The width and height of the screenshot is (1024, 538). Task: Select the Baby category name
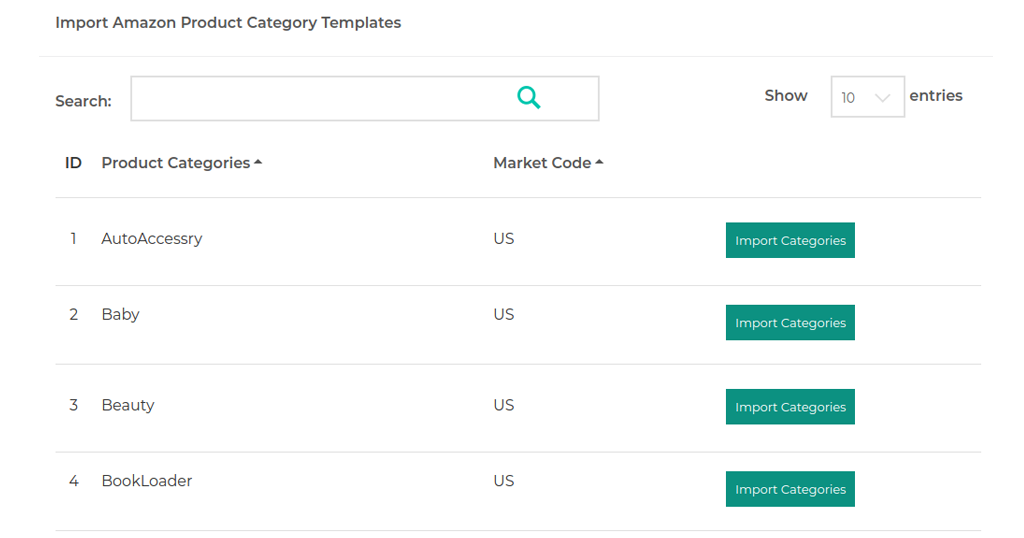[x=120, y=315]
